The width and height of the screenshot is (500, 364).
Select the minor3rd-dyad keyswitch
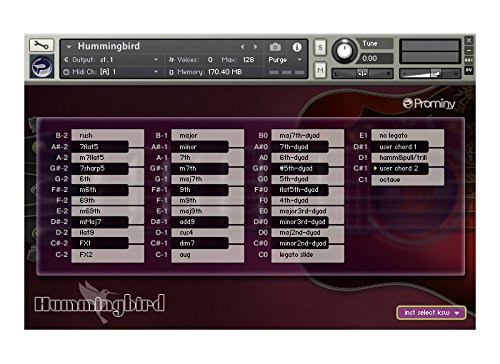[300, 222]
